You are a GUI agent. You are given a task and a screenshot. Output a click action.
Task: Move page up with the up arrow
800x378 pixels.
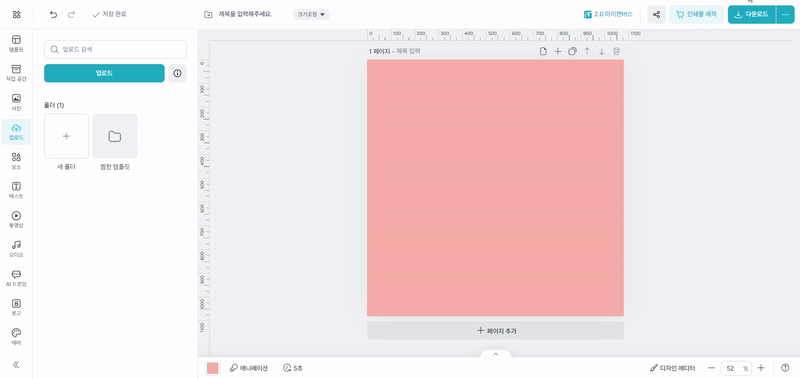point(587,51)
